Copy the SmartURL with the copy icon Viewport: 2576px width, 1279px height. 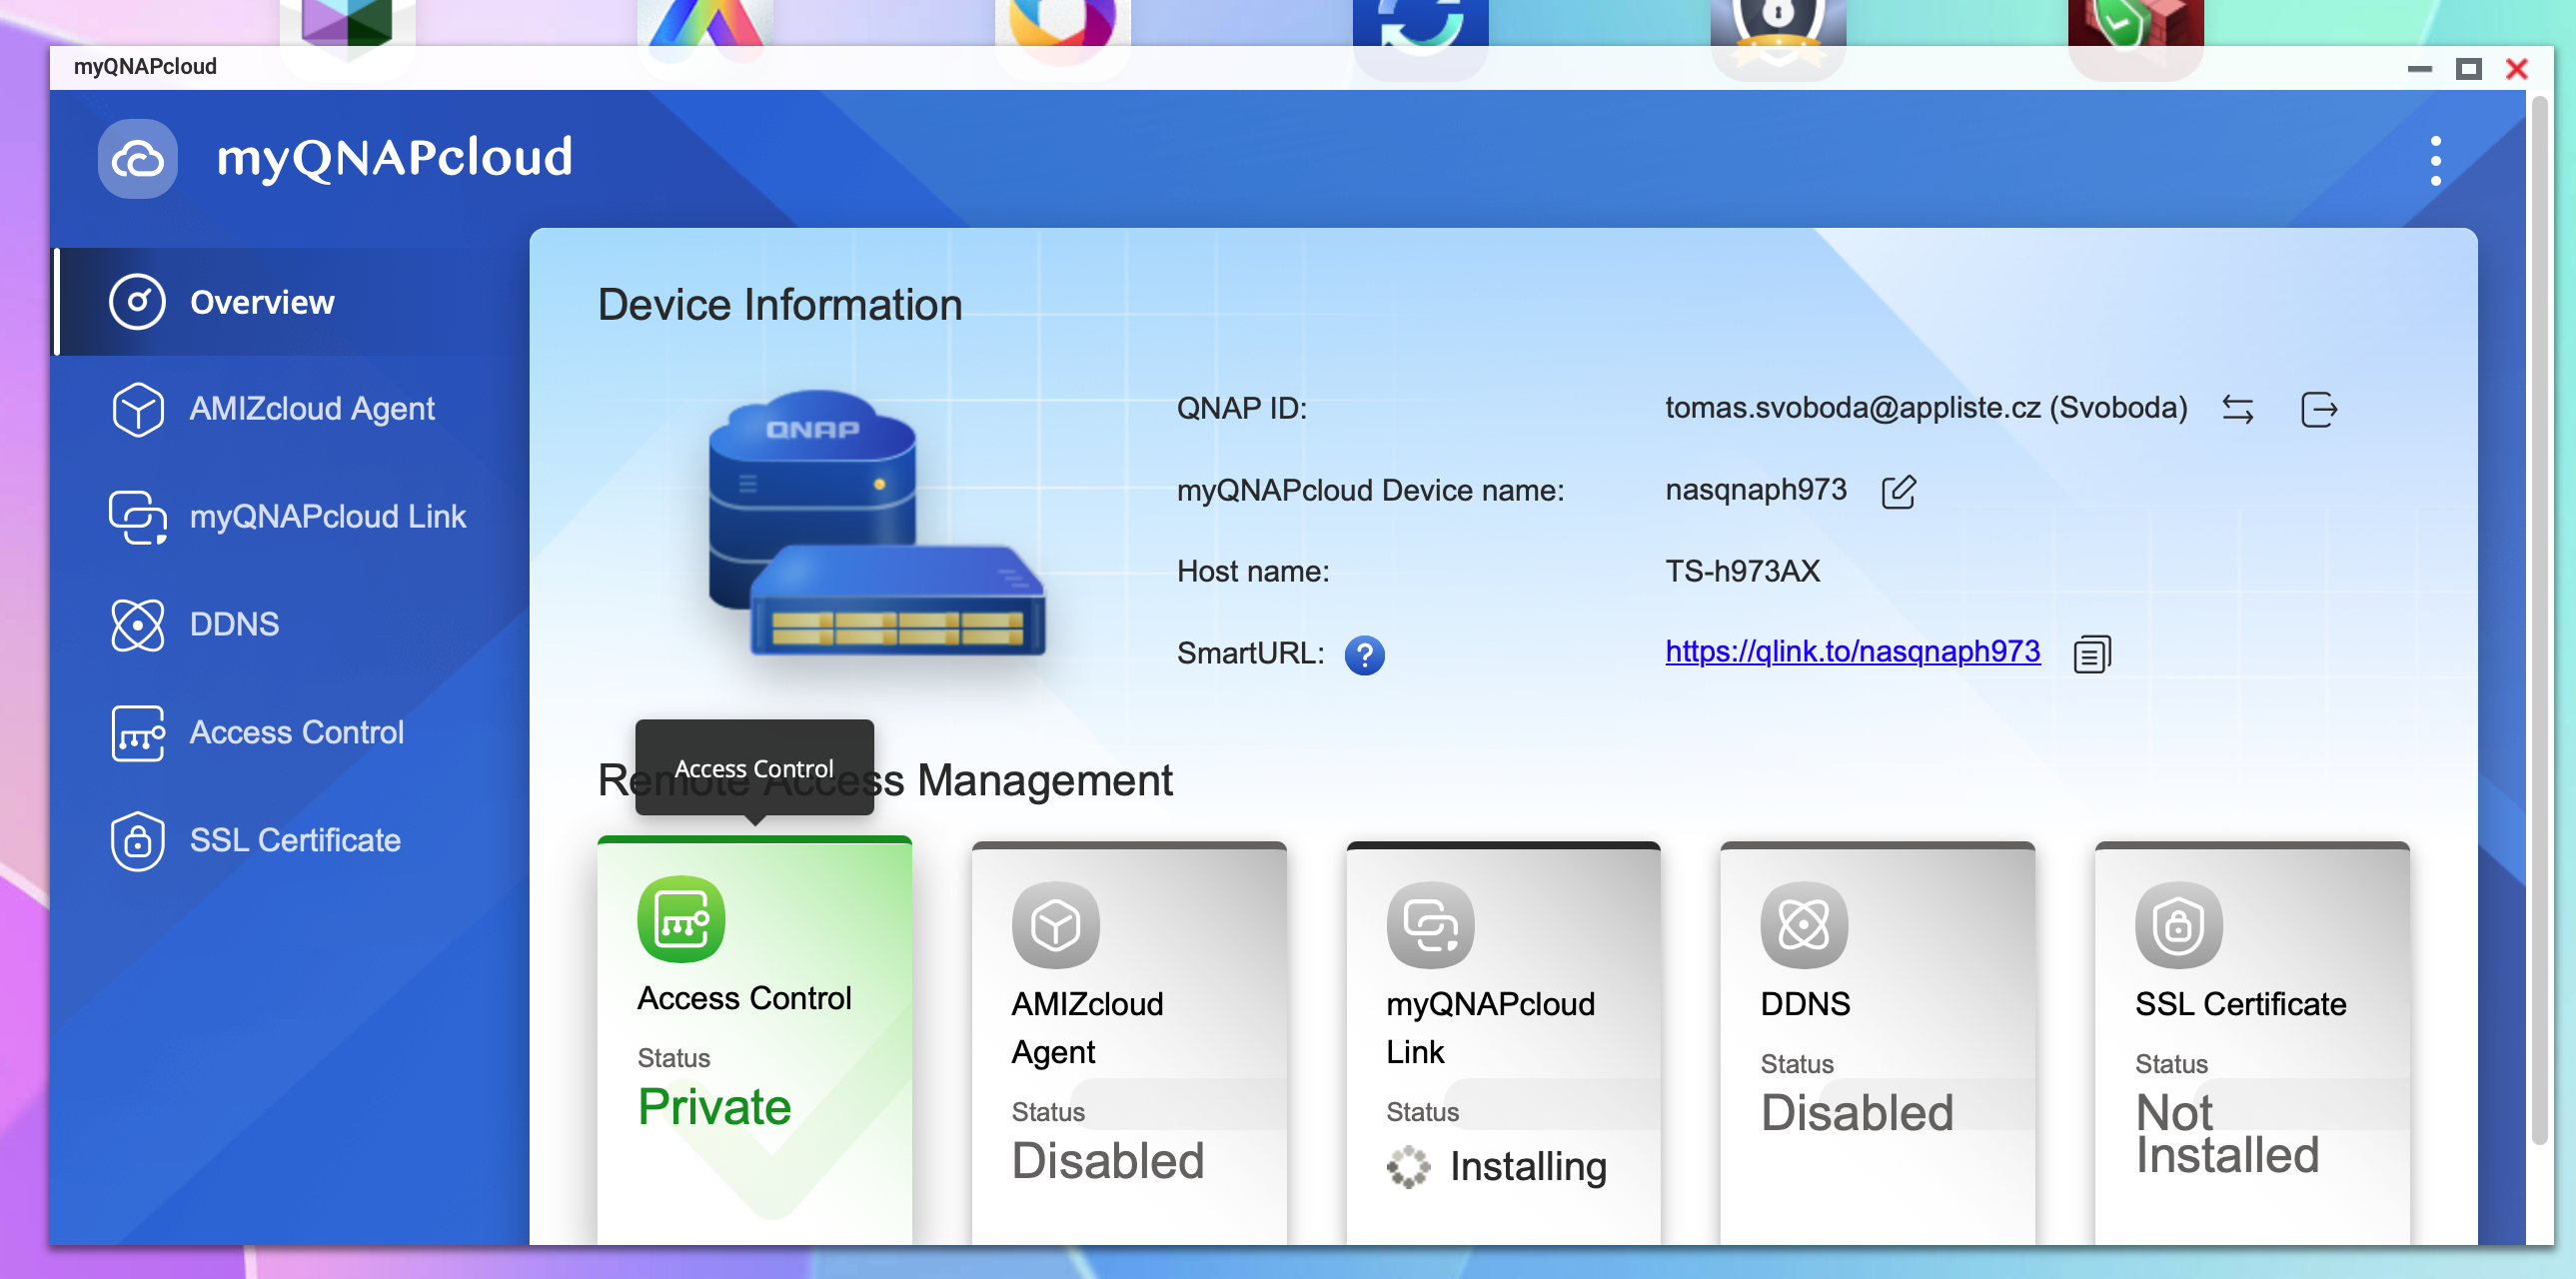coord(2091,654)
